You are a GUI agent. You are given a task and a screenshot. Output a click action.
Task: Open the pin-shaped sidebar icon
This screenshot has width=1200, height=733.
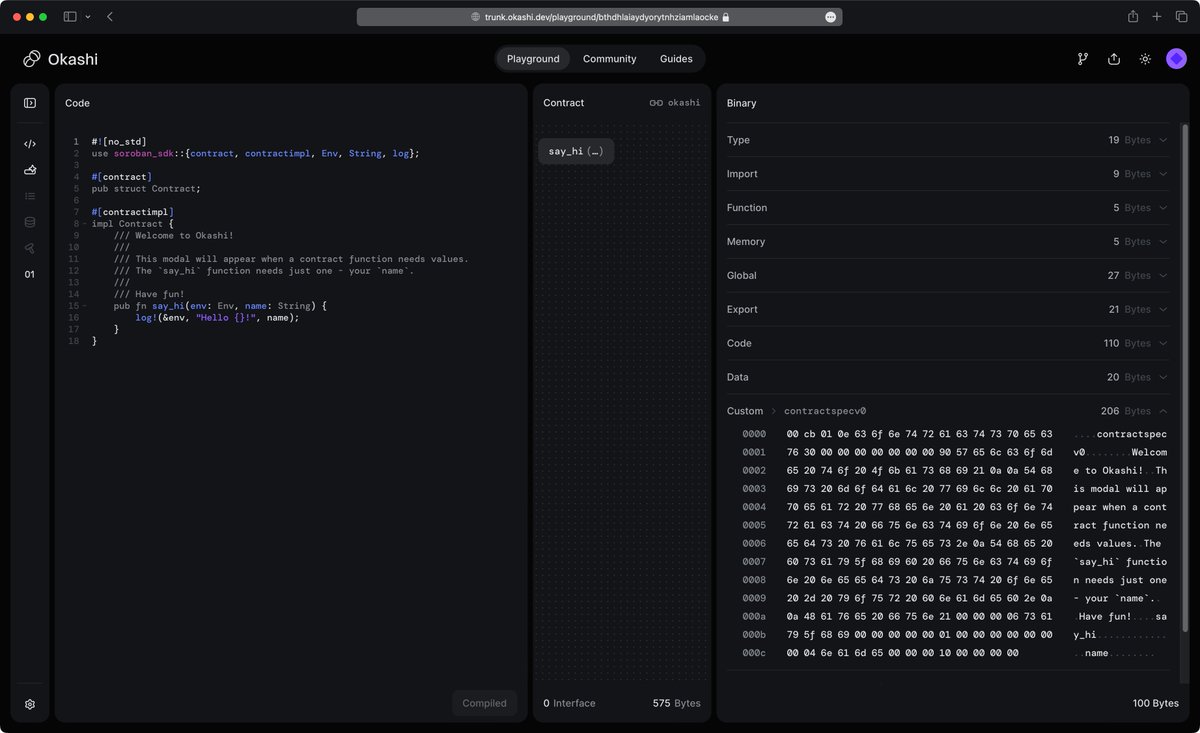point(30,248)
